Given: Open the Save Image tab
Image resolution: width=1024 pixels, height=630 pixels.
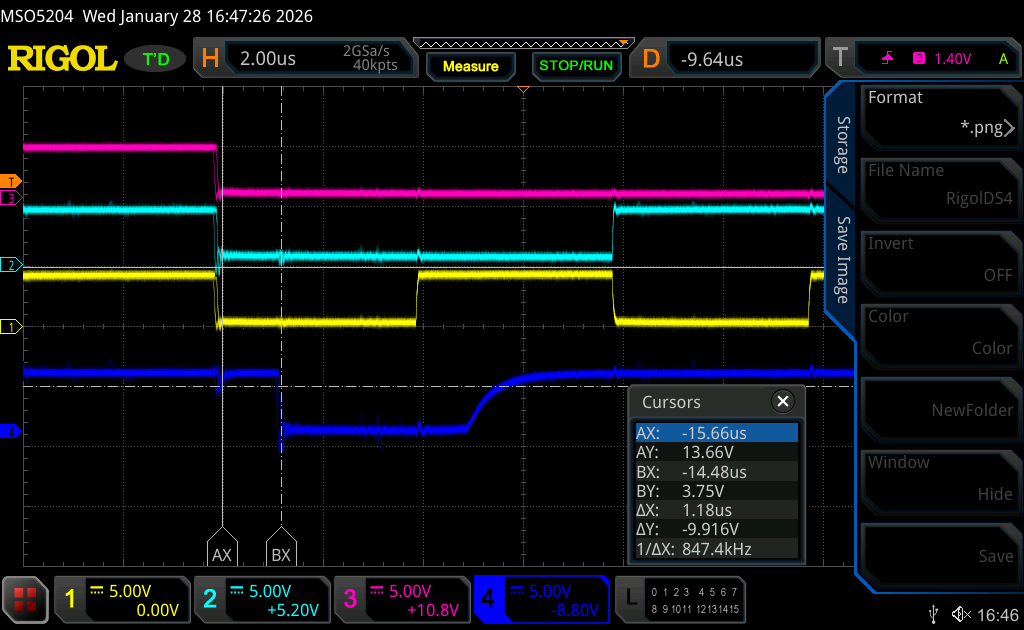Looking at the screenshot, I should point(842,259).
